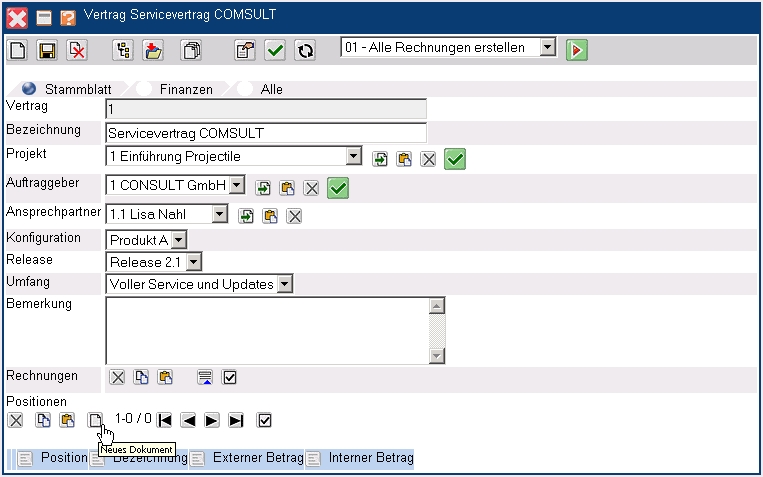This screenshot has width=763, height=477.
Task: Click the folder import icon with red arrow
Action: click(x=153, y=50)
